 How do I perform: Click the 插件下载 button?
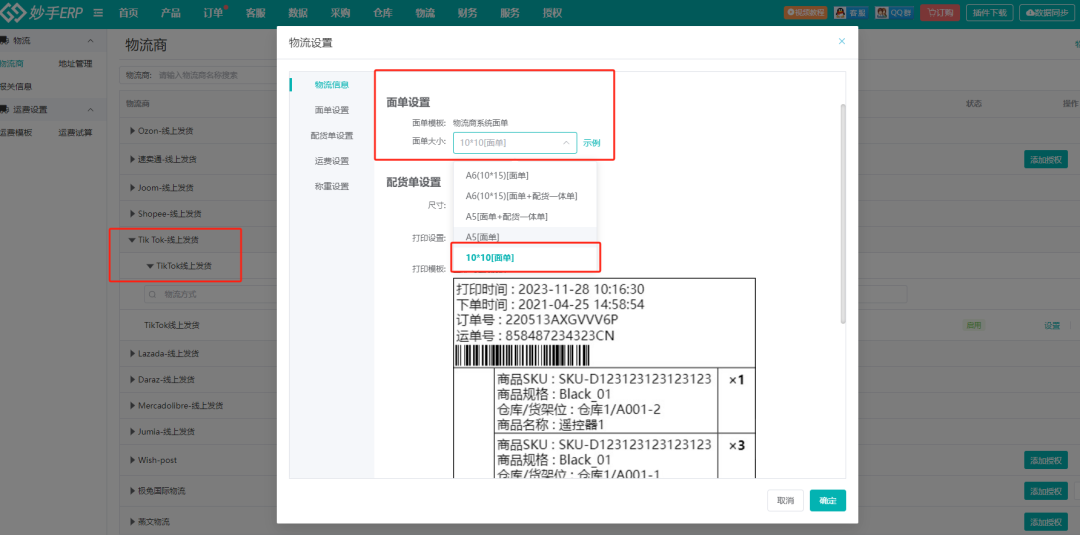click(x=990, y=12)
